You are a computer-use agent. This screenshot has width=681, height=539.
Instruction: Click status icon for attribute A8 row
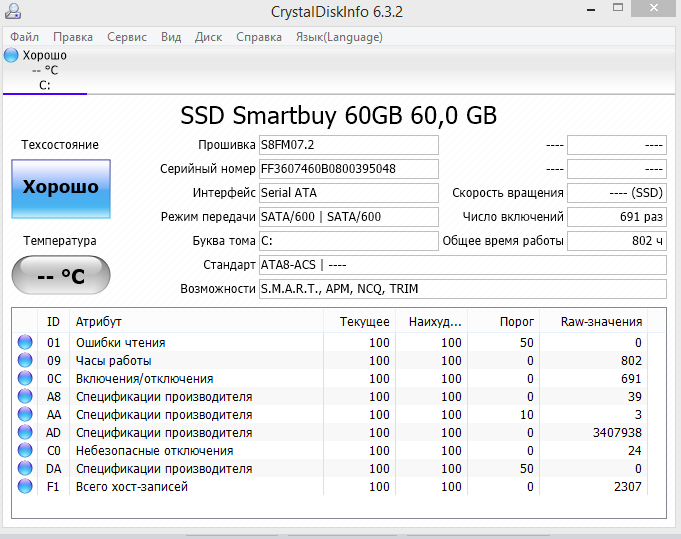point(25,397)
